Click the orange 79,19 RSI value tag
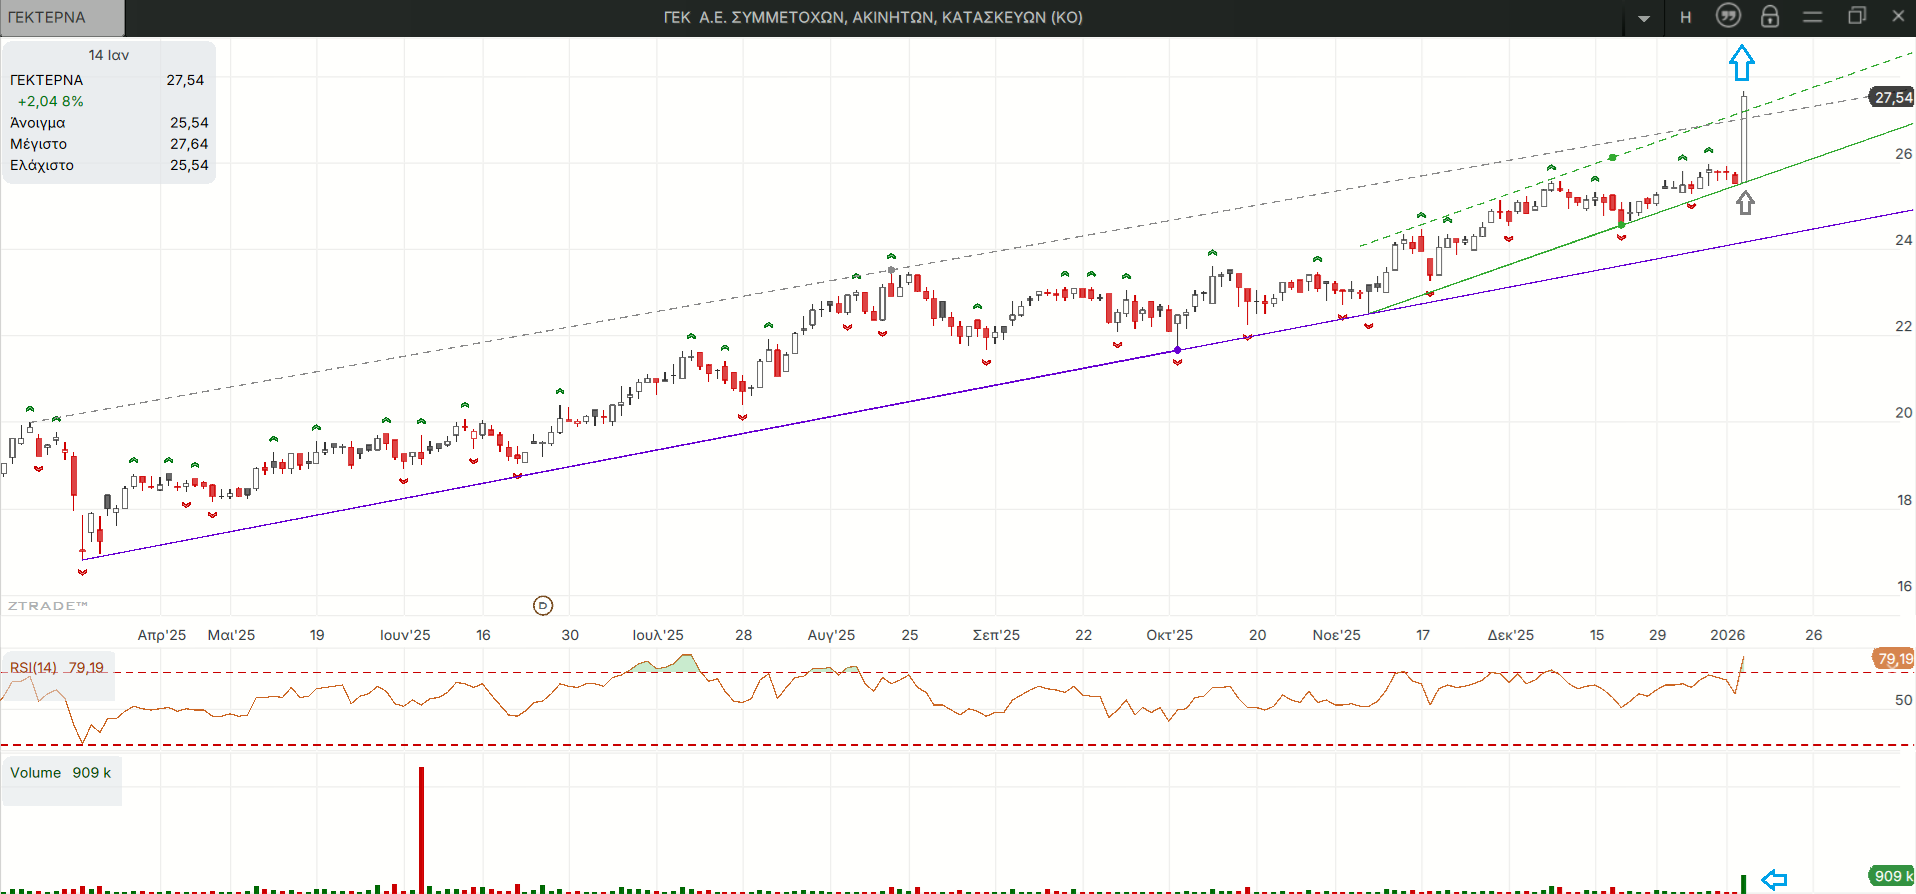This screenshot has width=1916, height=894. [x=1893, y=659]
